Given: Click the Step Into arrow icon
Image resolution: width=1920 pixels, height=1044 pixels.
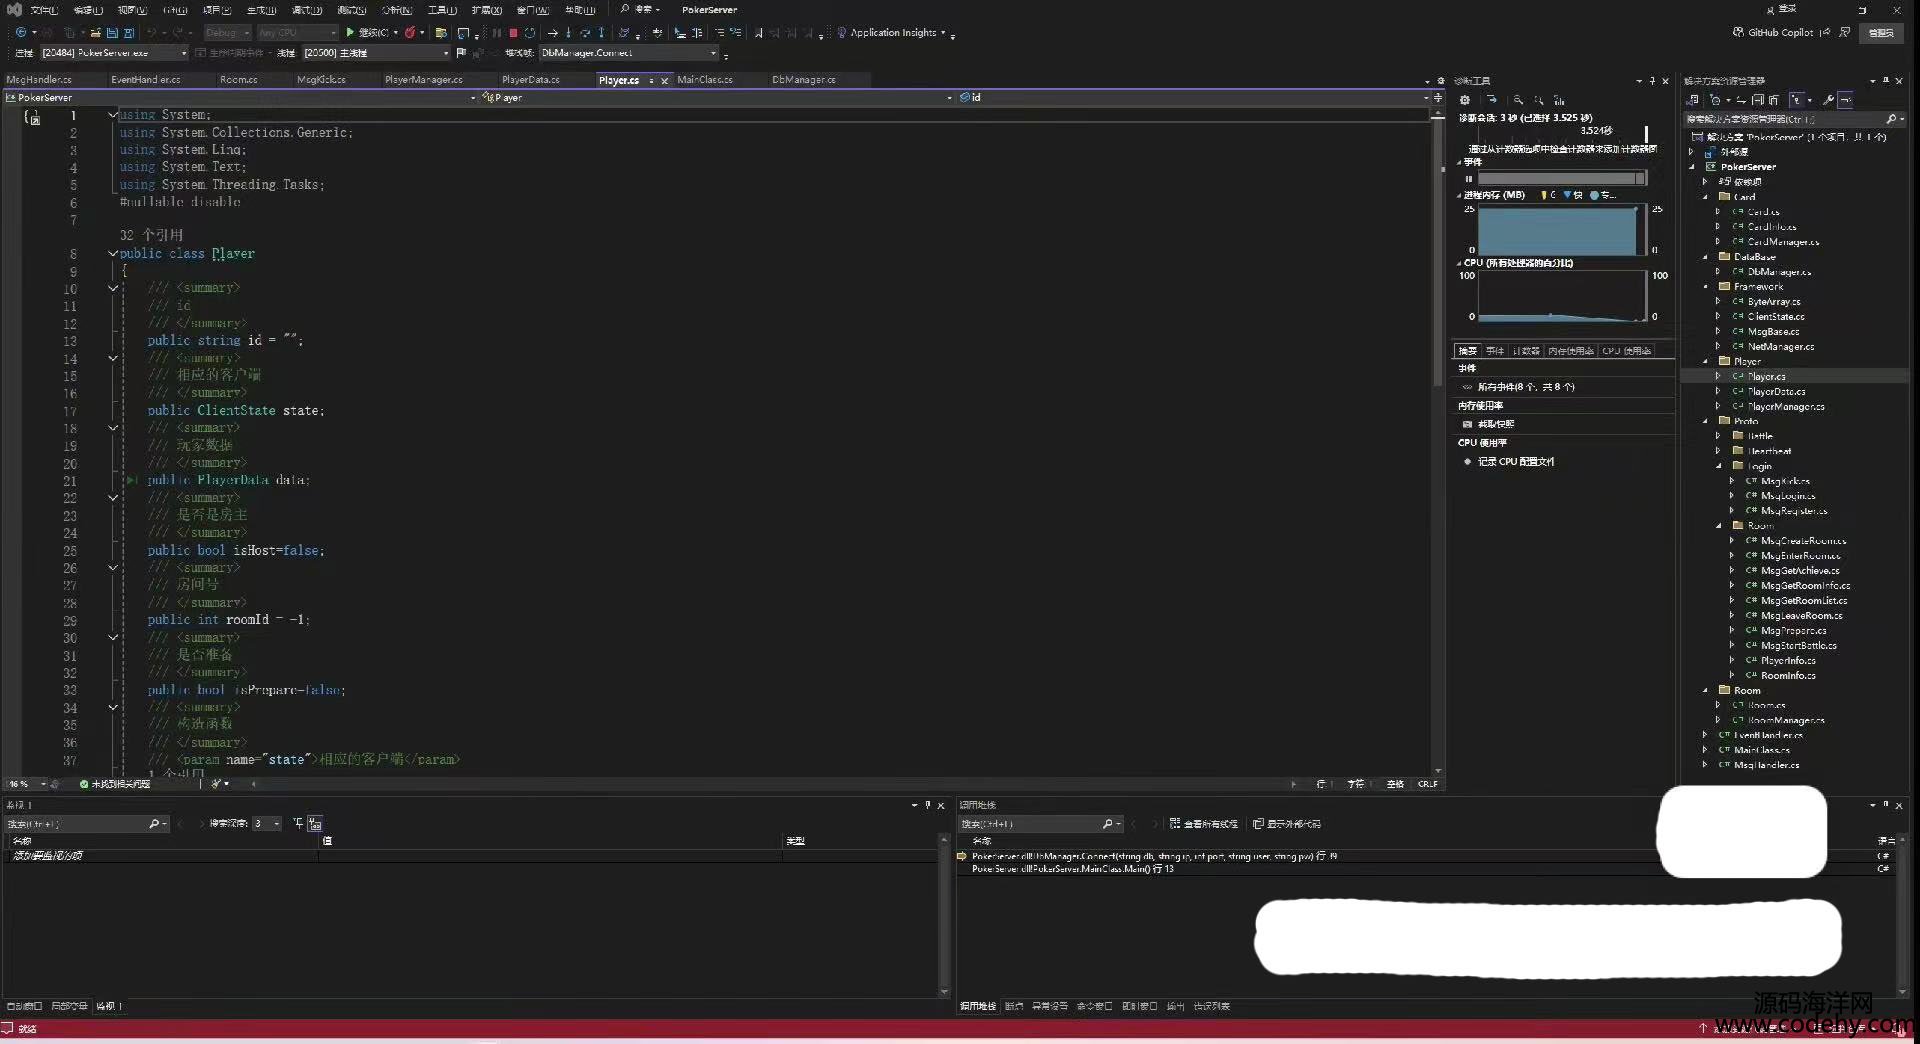Looking at the screenshot, I should (x=568, y=32).
